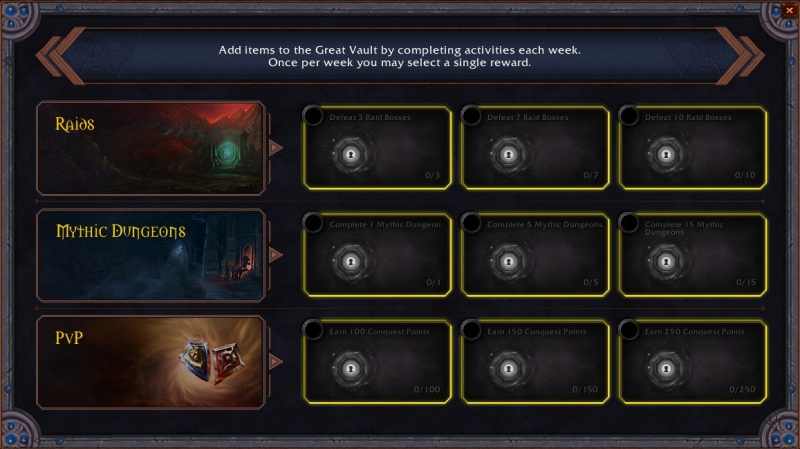Click the lock icon under Complete 5 Mythic Dungeons
Viewport: 800px width, 449px height.
[508, 261]
